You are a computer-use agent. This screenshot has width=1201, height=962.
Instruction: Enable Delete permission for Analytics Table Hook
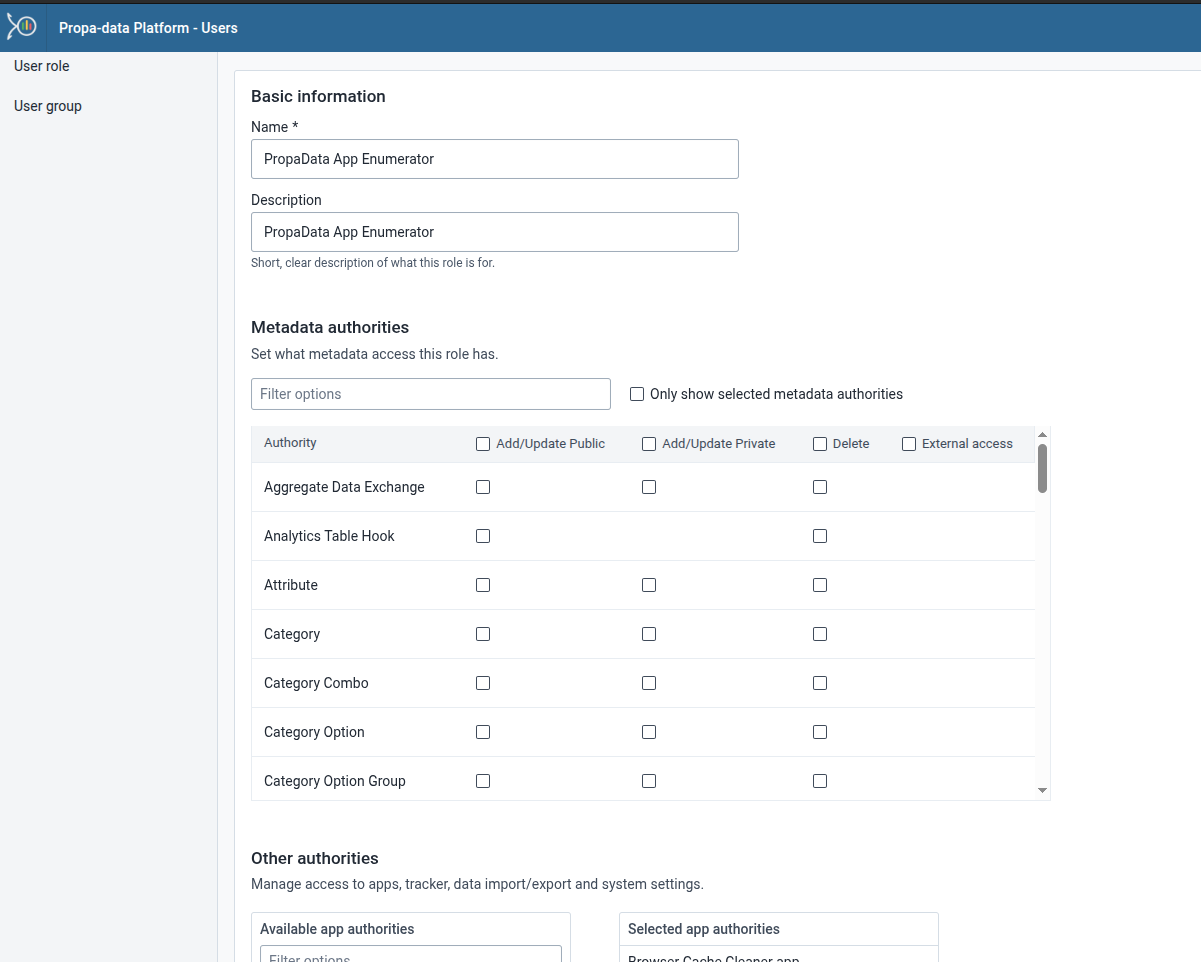tap(820, 536)
